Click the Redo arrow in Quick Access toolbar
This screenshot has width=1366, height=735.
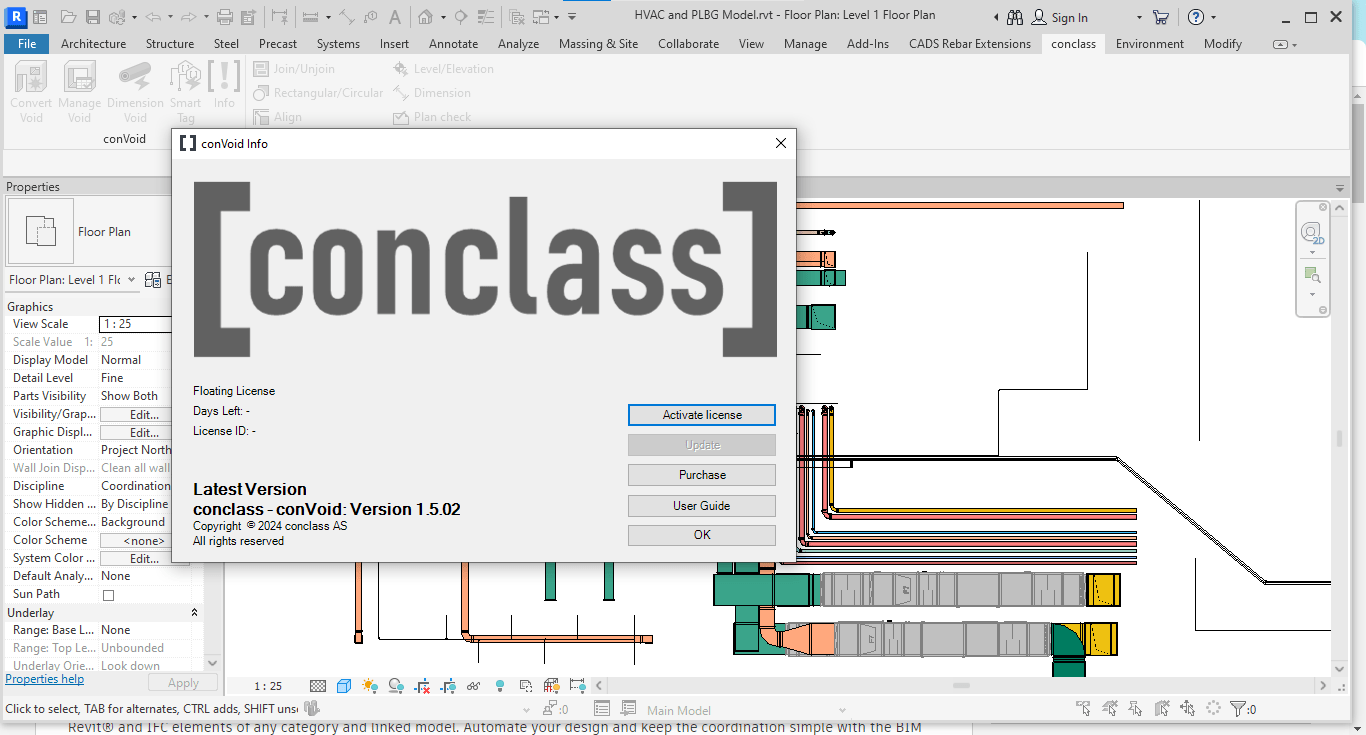(191, 17)
